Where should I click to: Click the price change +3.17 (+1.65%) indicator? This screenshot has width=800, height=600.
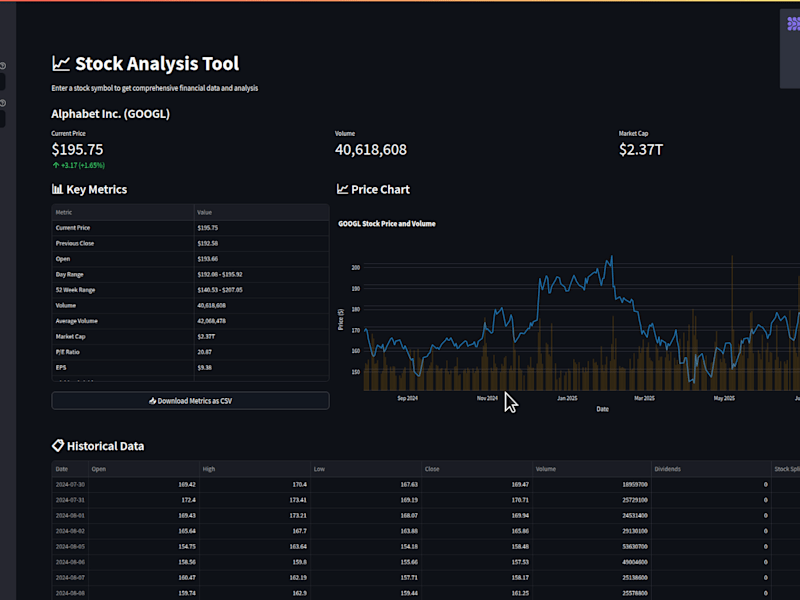(x=79, y=165)
